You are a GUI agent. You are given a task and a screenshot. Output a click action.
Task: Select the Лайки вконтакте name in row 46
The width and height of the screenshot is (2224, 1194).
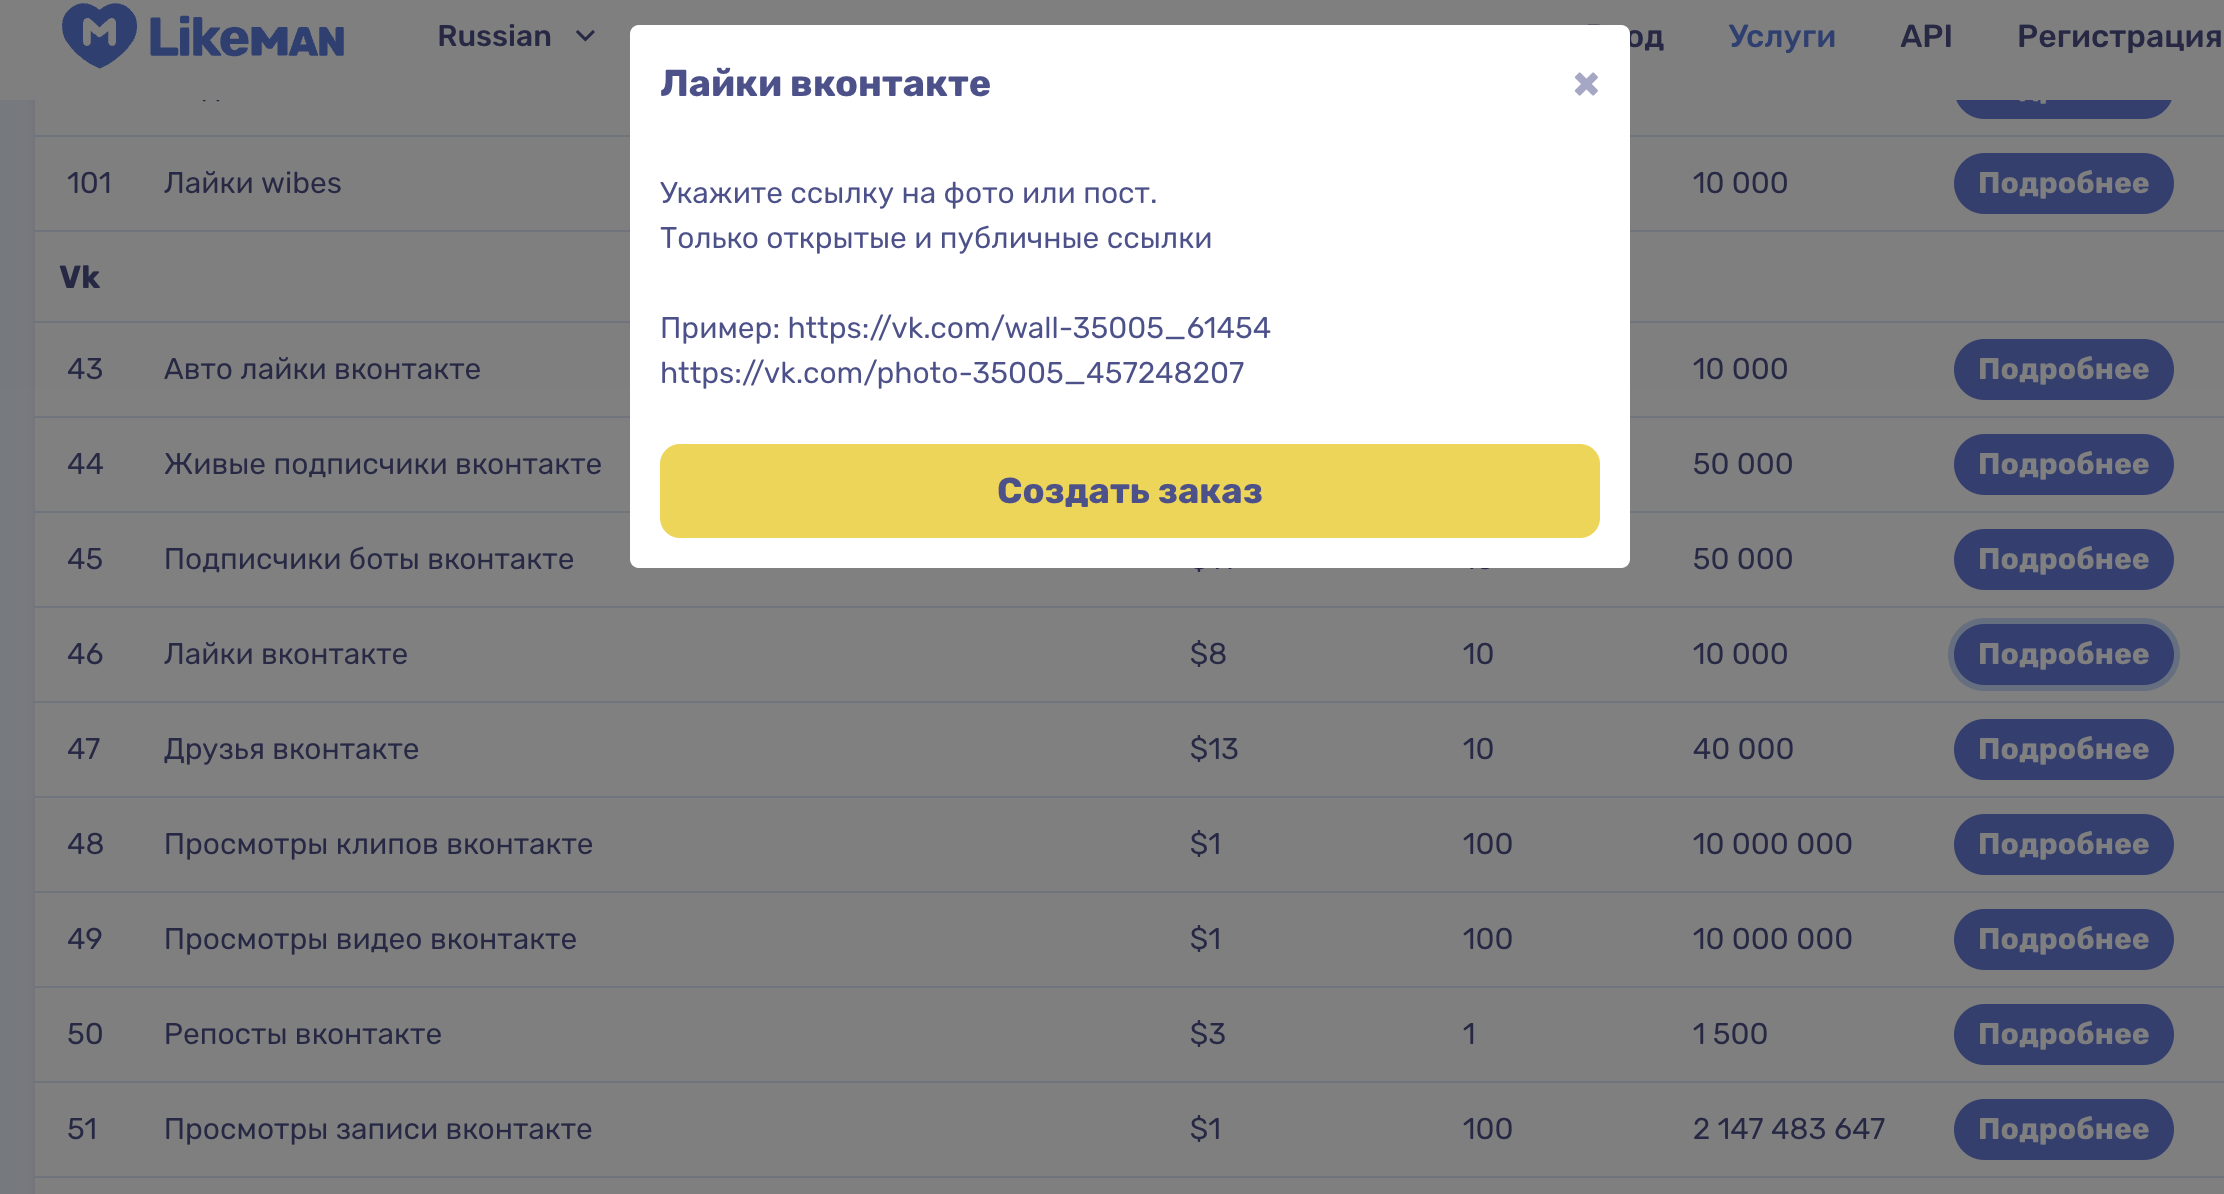coord(286,654)
